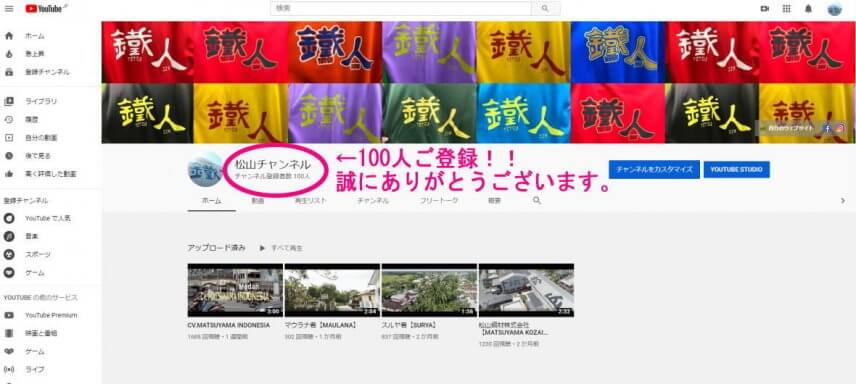Open YOUTUBE STUDIO button

tap(736, 169)
